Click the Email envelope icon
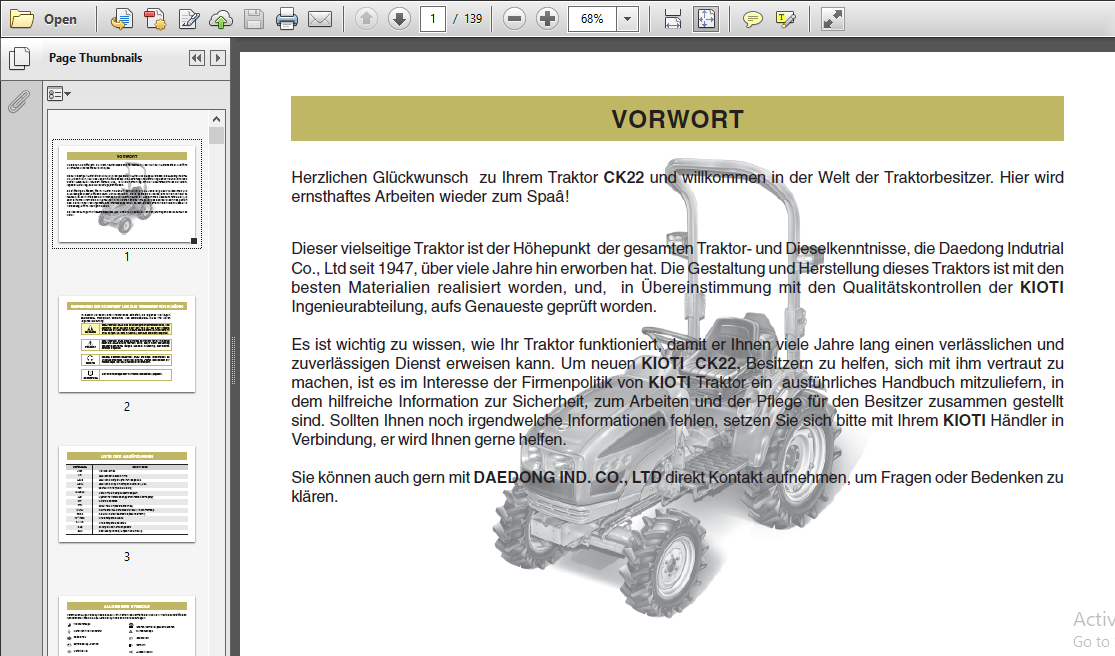This screenshot has width=1115, height=656. pyautogui.click(x=320, y=19)
